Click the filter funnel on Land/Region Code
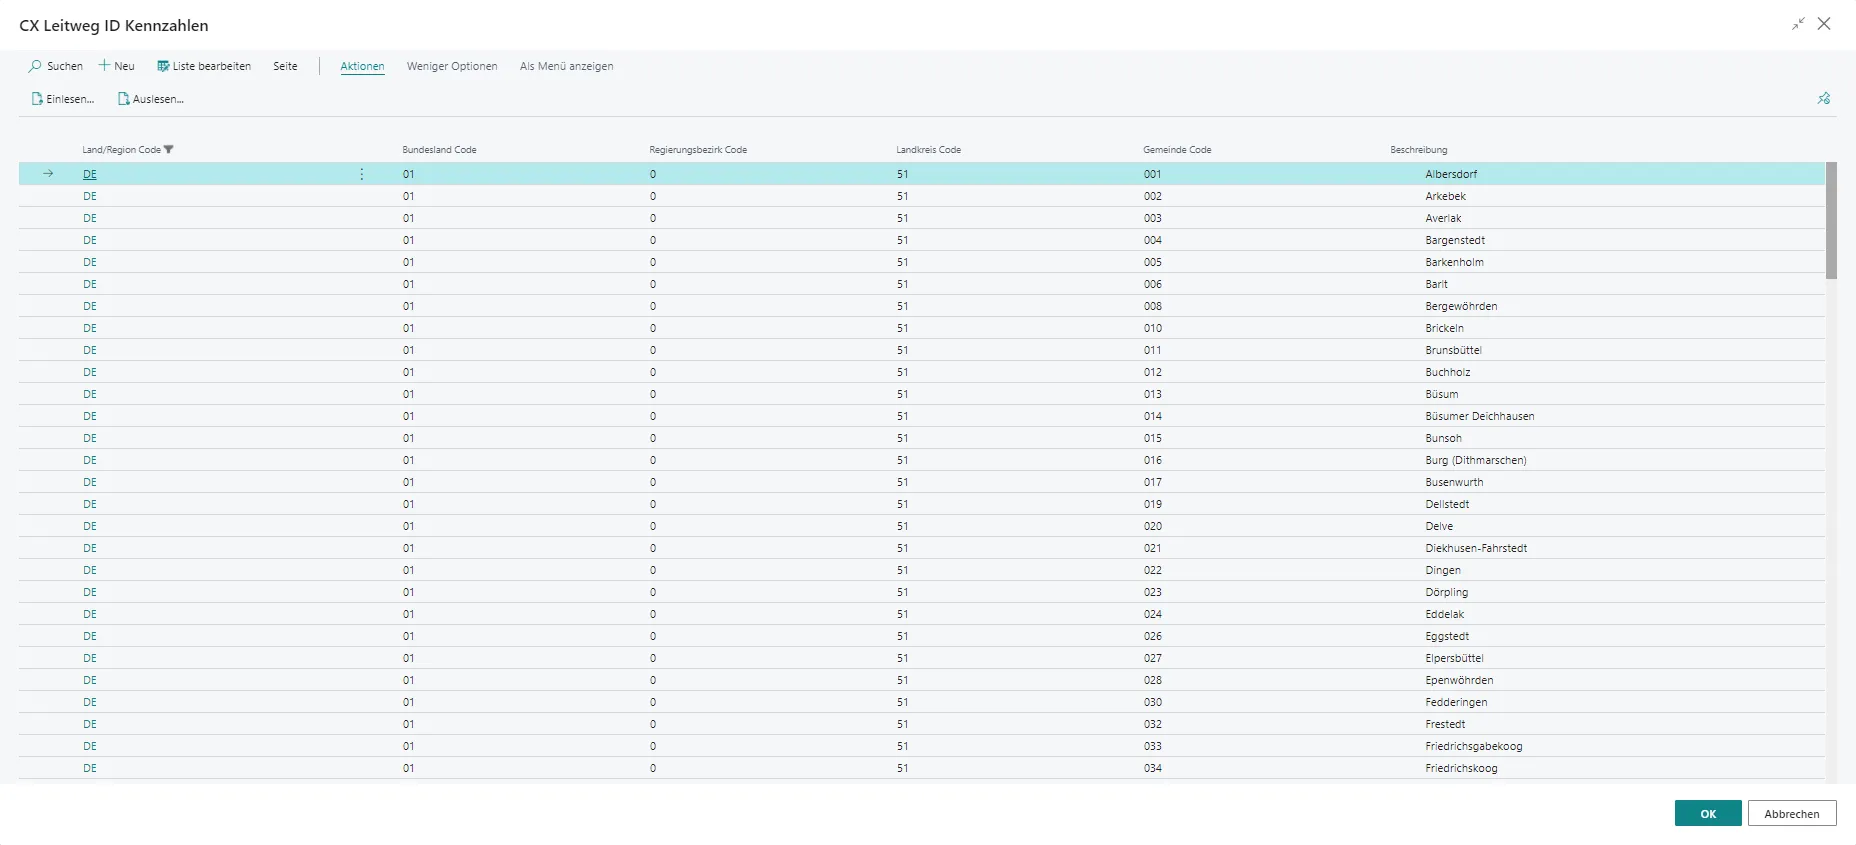Viewport: 1856px width, 845px height. (169, 150)
